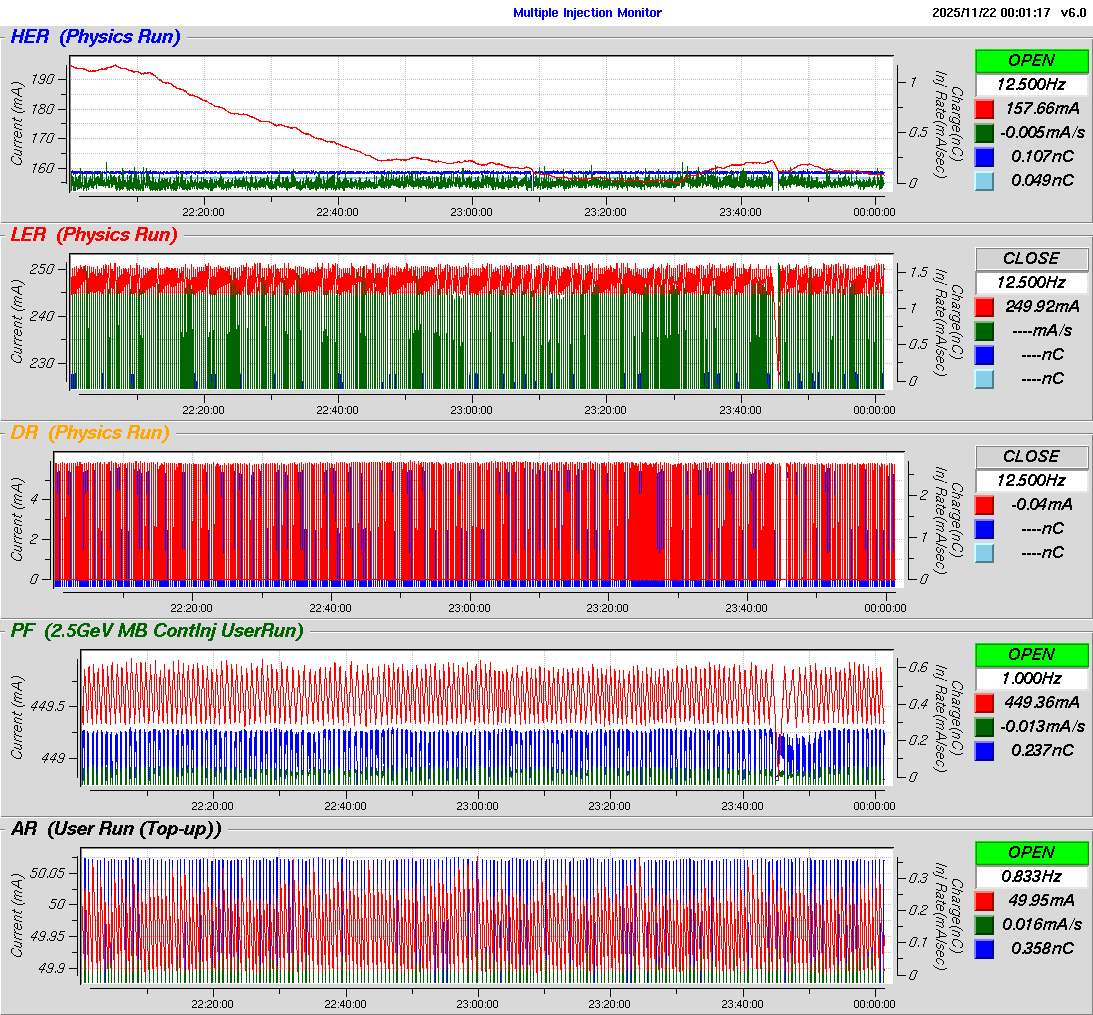Viewport: 1093px width, 1015px height.
Task: Click the red swatch beside 249.92mA in LER
Action: (x=985, y=306)
